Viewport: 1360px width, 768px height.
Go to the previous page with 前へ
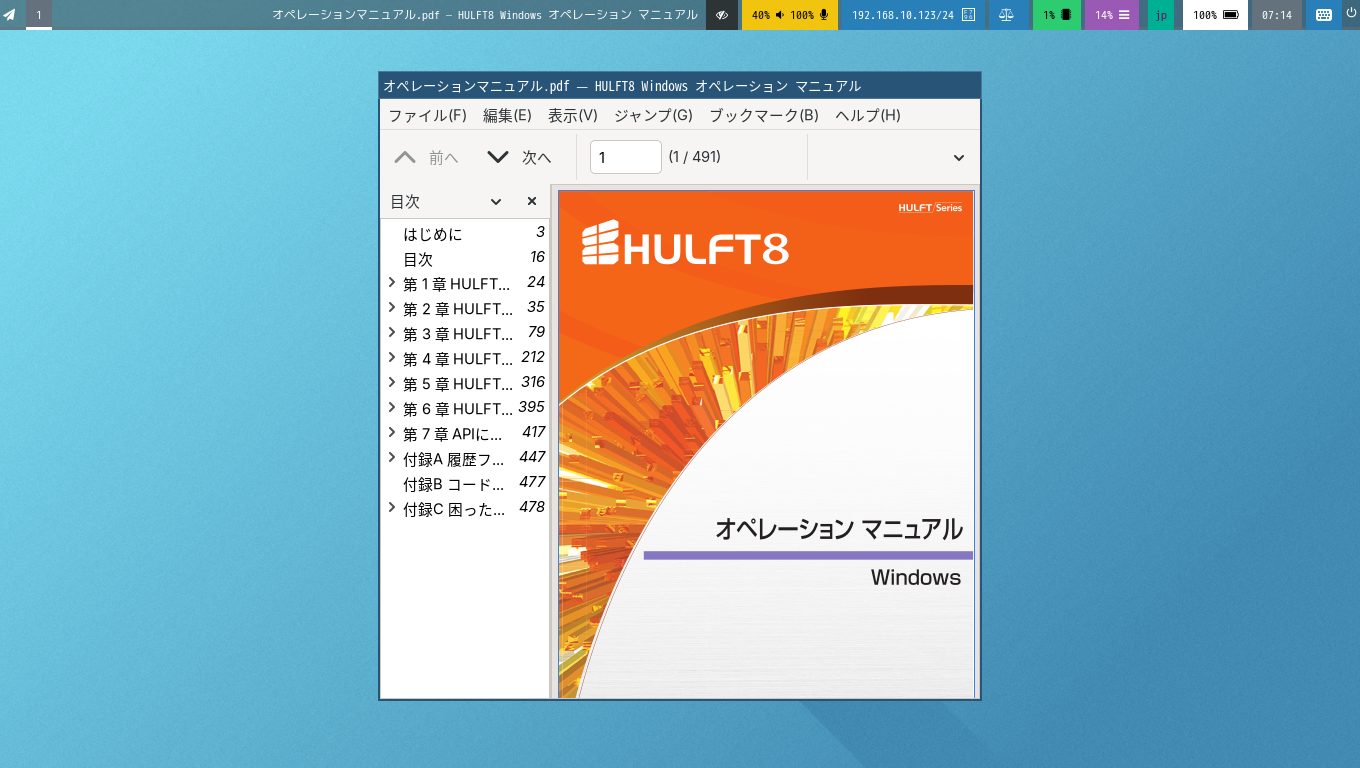427,157
